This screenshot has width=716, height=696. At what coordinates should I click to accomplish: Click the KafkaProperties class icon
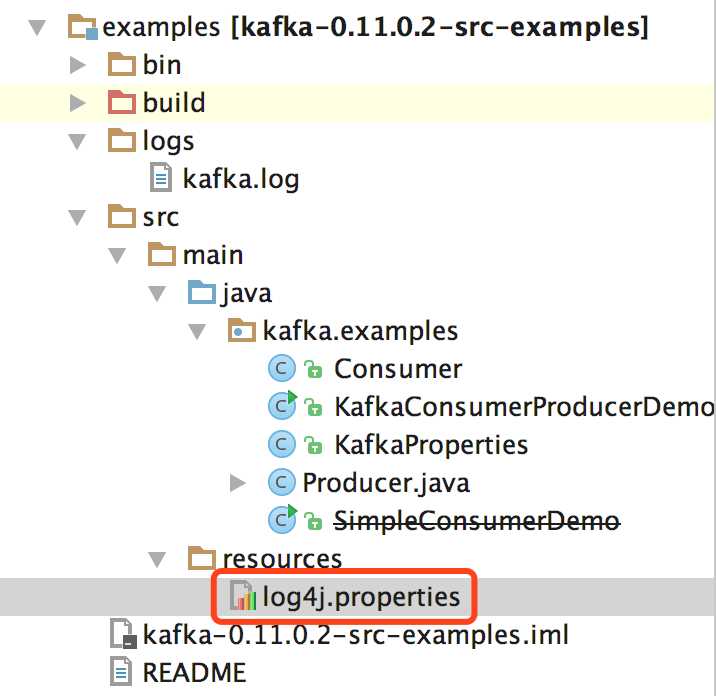click(281, 444)
